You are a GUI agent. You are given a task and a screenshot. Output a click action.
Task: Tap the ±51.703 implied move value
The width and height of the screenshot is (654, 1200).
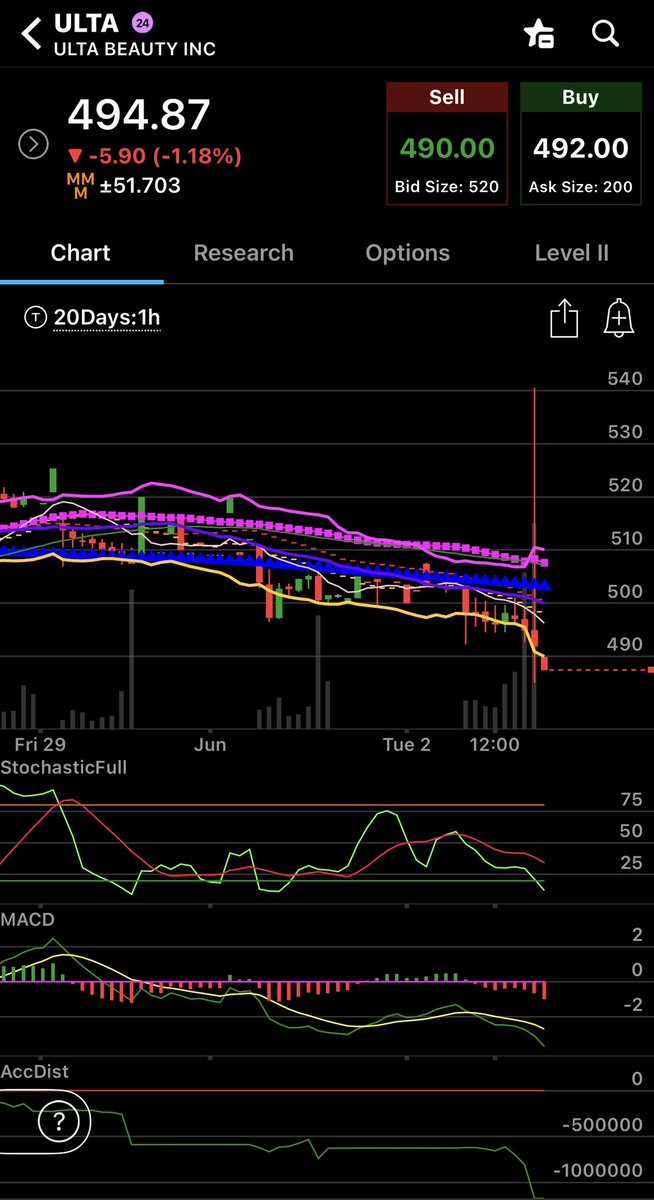click(x=140, y=186)
